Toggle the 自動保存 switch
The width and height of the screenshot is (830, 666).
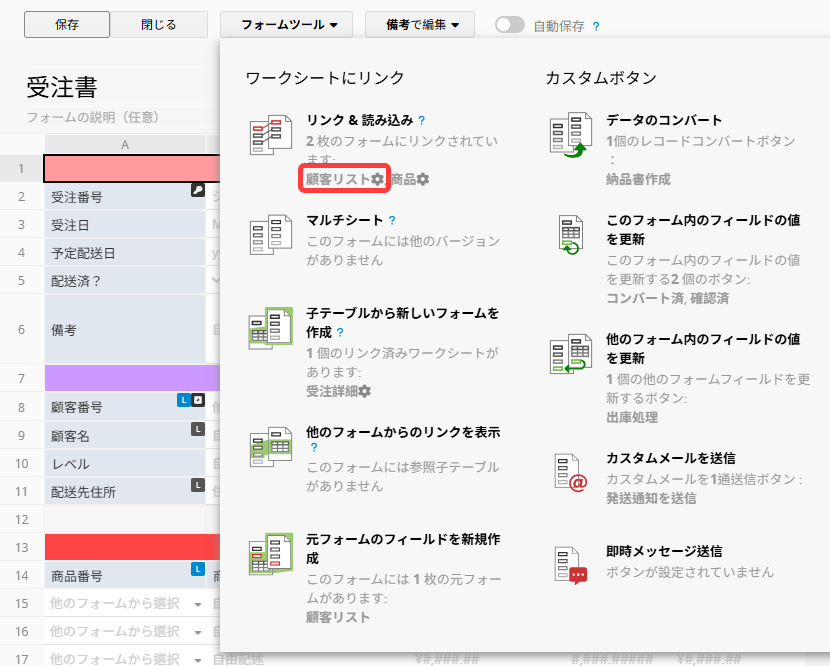(510, 25)
